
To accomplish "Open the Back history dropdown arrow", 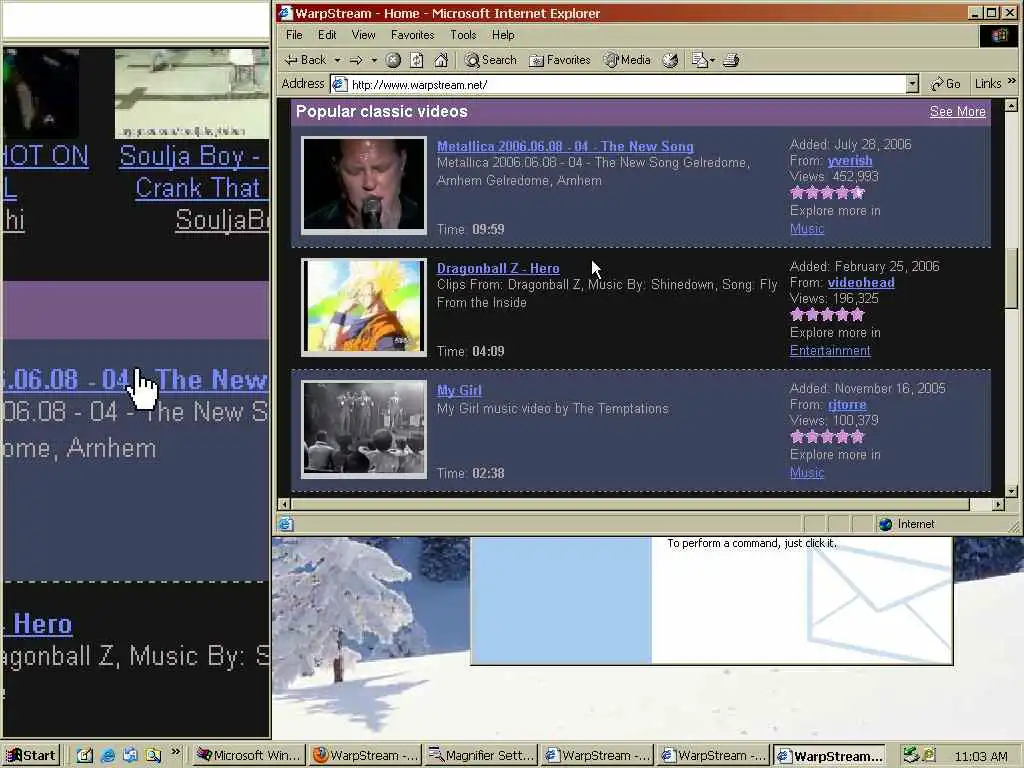I will 338,60.
